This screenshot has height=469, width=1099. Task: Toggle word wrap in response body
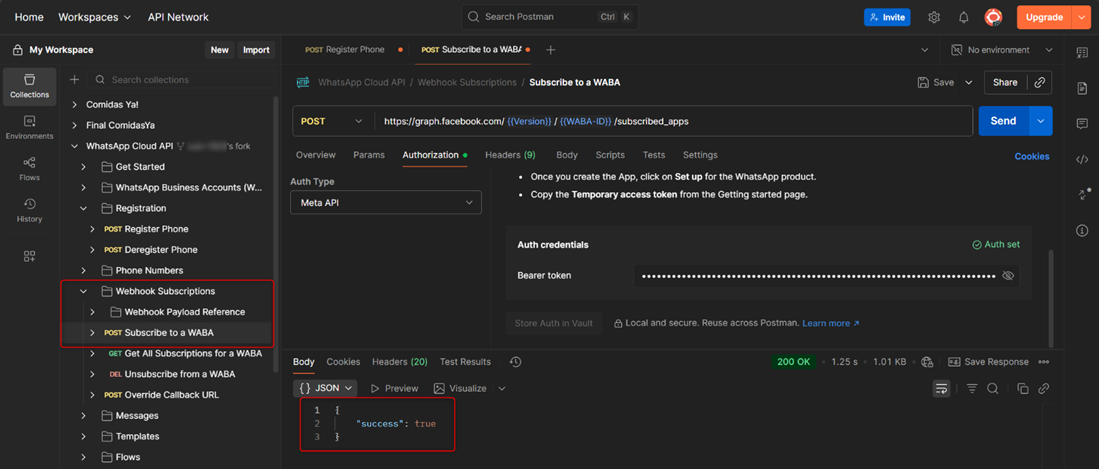(x=941, y=389)
